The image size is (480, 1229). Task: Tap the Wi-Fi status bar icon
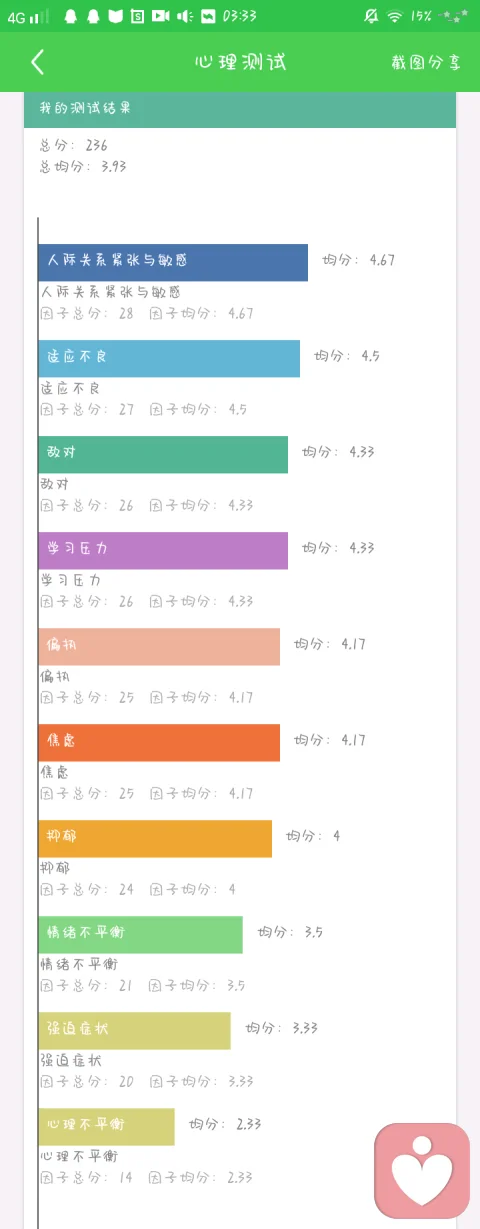pyautogui.click(x=395, y=16)
